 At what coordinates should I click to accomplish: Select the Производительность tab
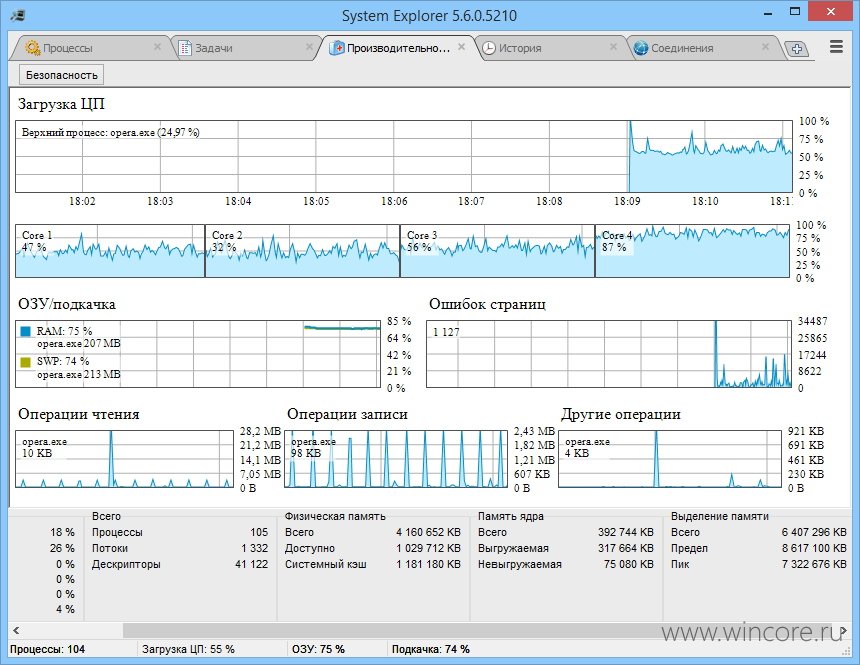[x=398, y=48]
